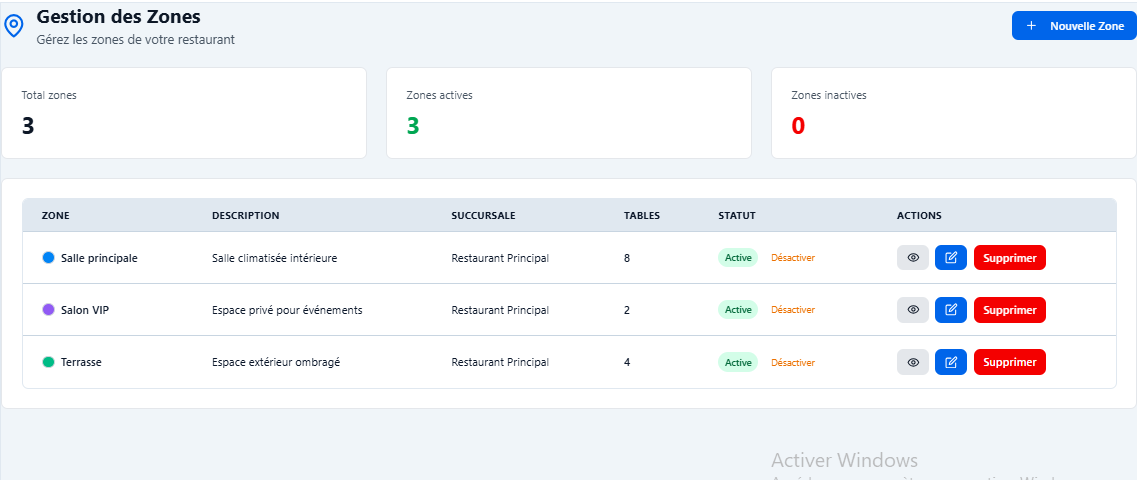Click the purple color dot of Salon VIP
The height and width of the screenshot is (480, 1137).
tap(49, 310)
